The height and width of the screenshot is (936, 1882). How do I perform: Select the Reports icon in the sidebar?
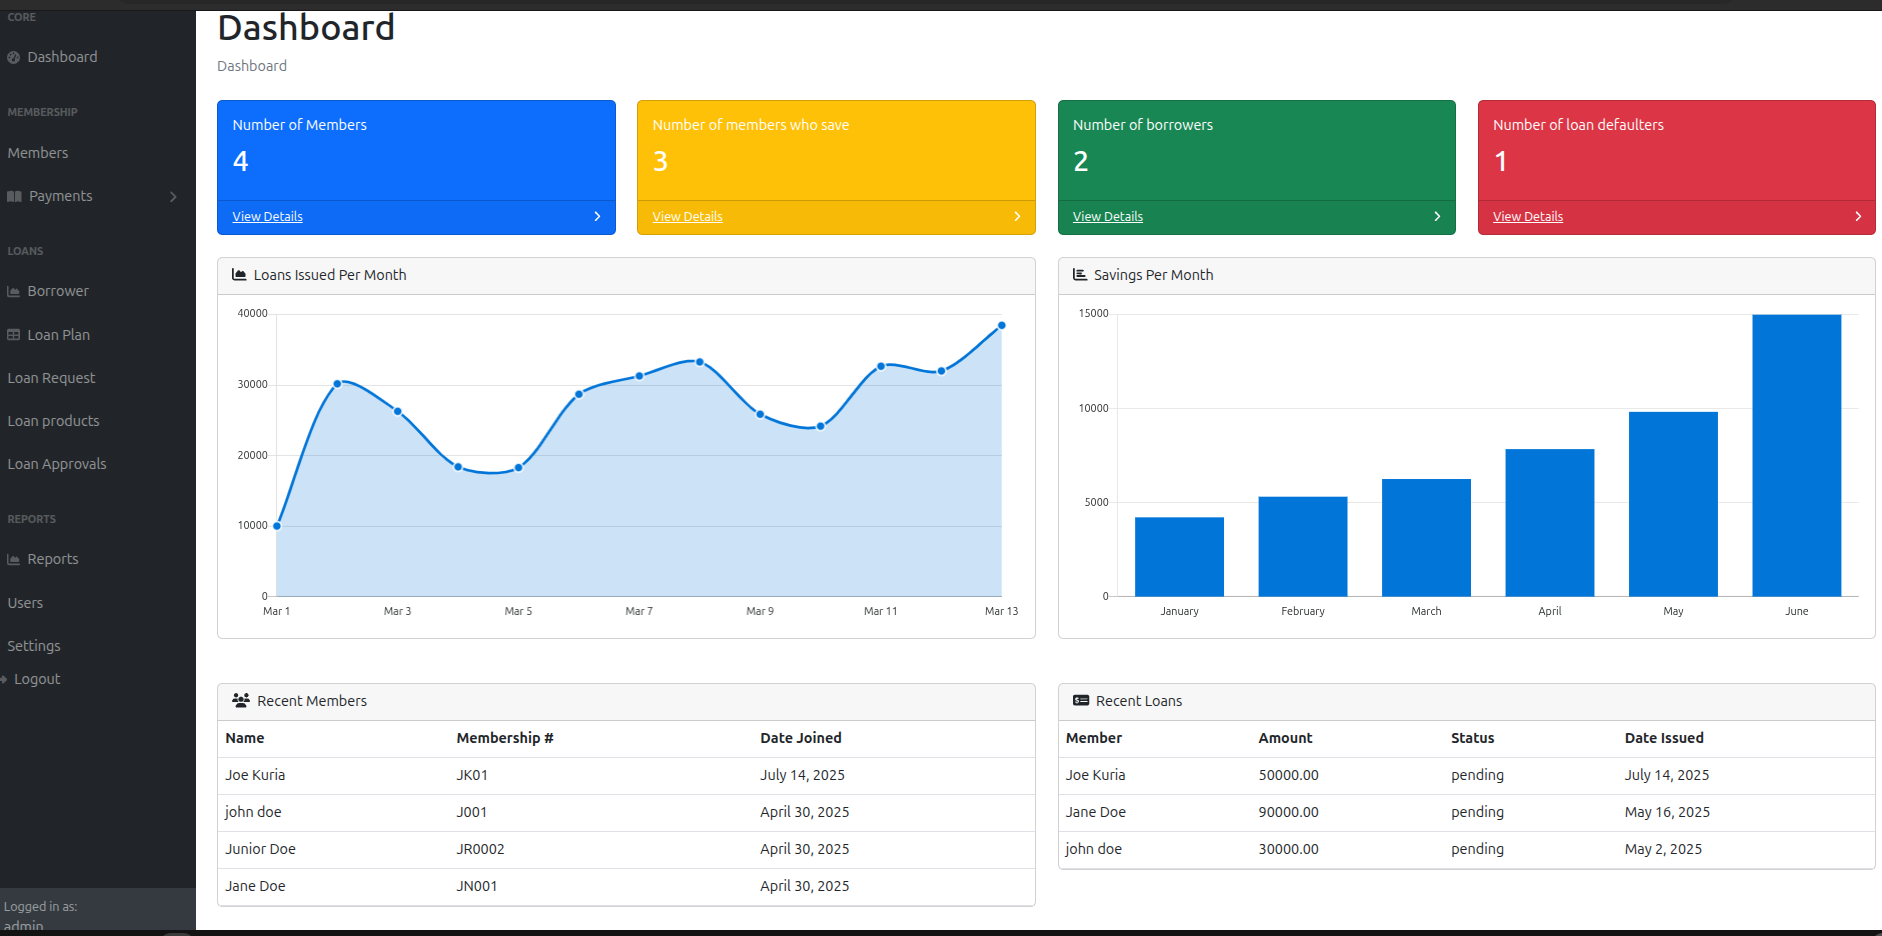(x=14, y=559)
